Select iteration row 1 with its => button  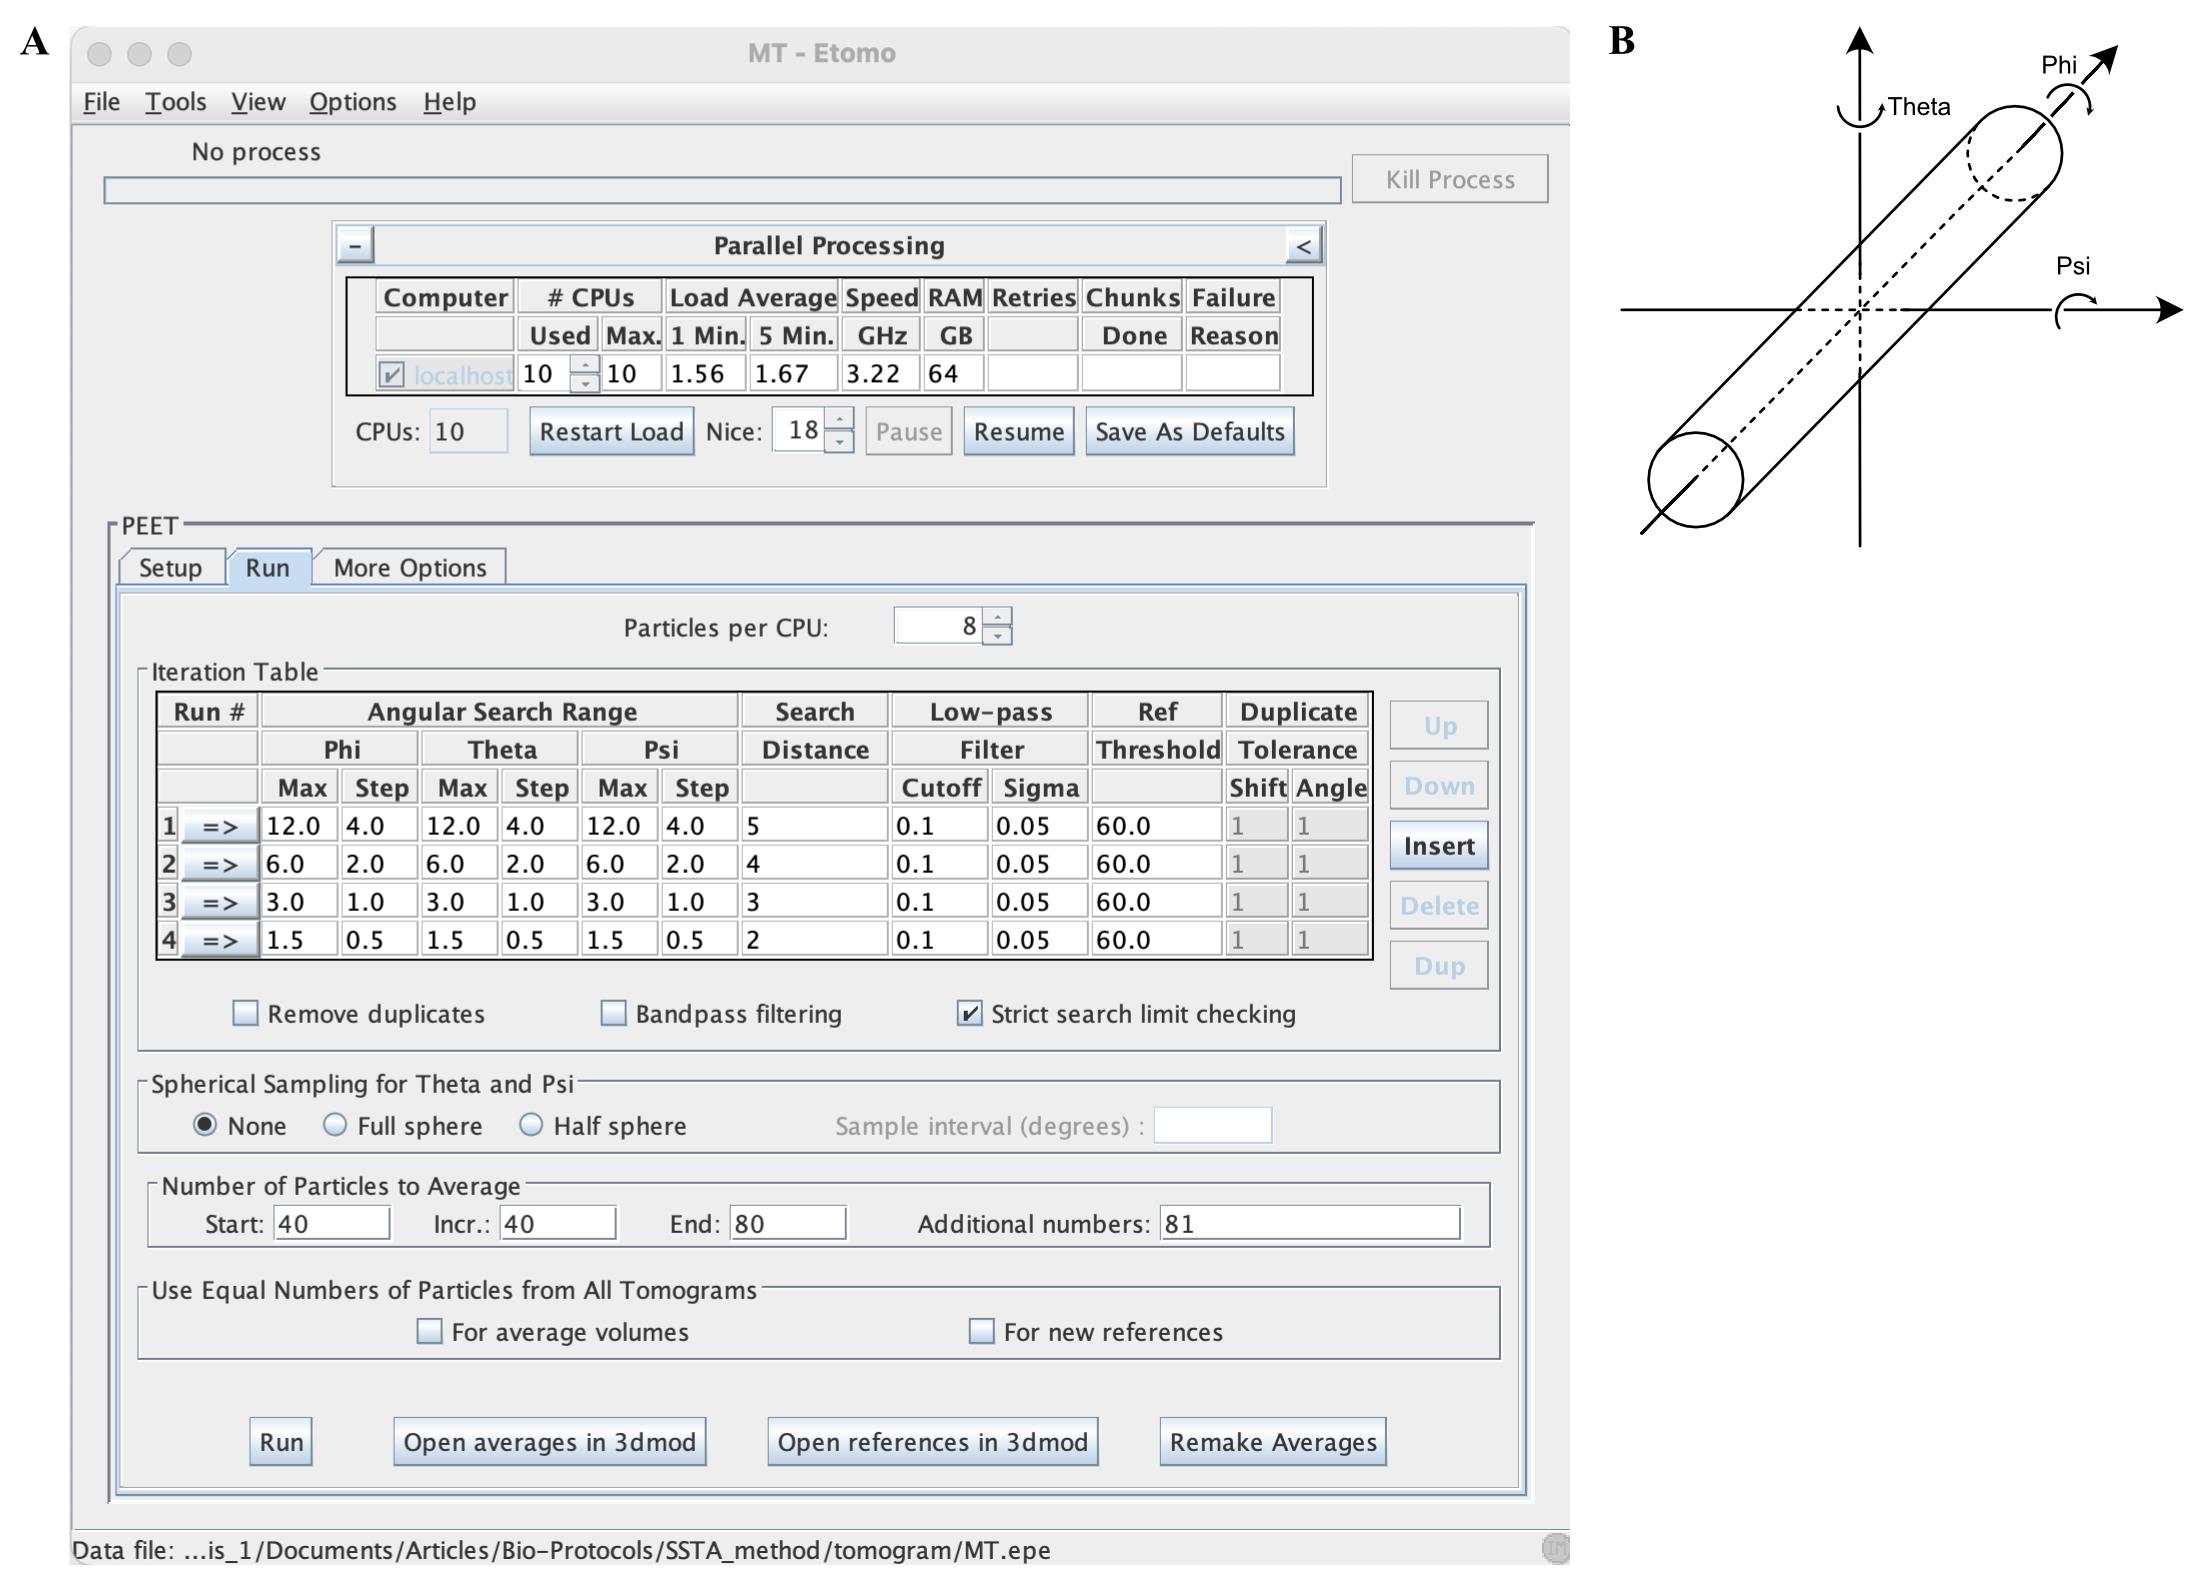220,826
